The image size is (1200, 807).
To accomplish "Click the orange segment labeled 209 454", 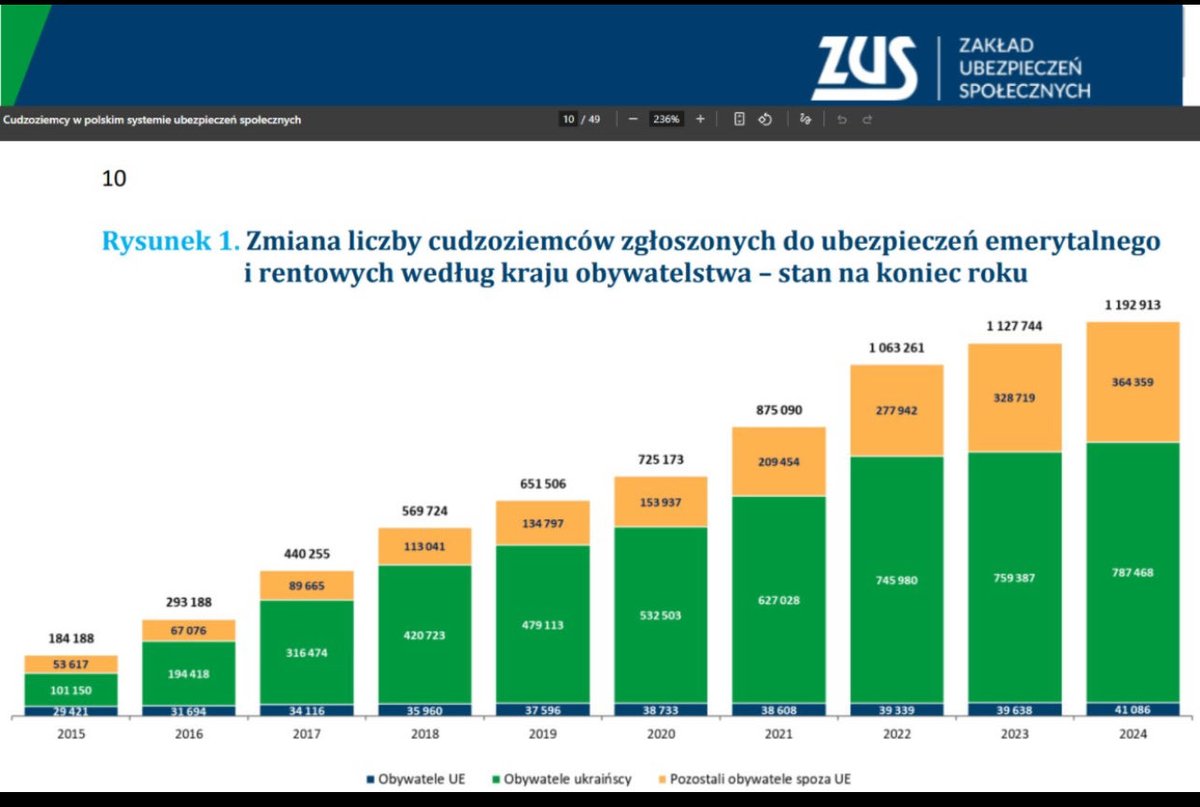I will click(x=778, y=462).
